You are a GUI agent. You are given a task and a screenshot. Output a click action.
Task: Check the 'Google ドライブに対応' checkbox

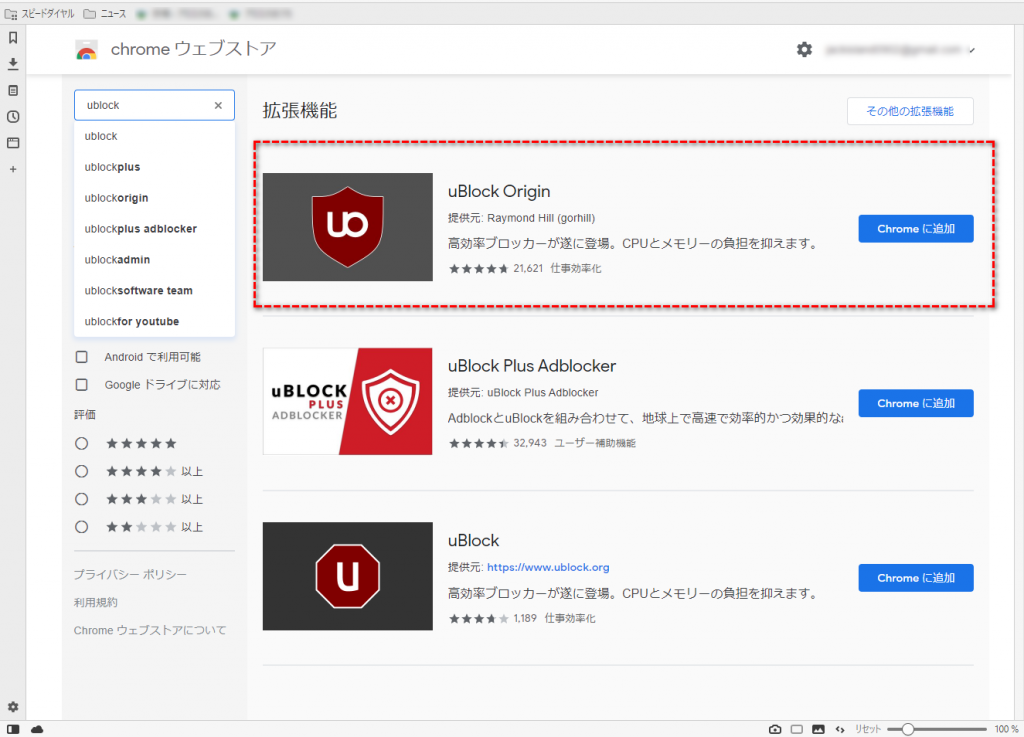tap(82, 385)
